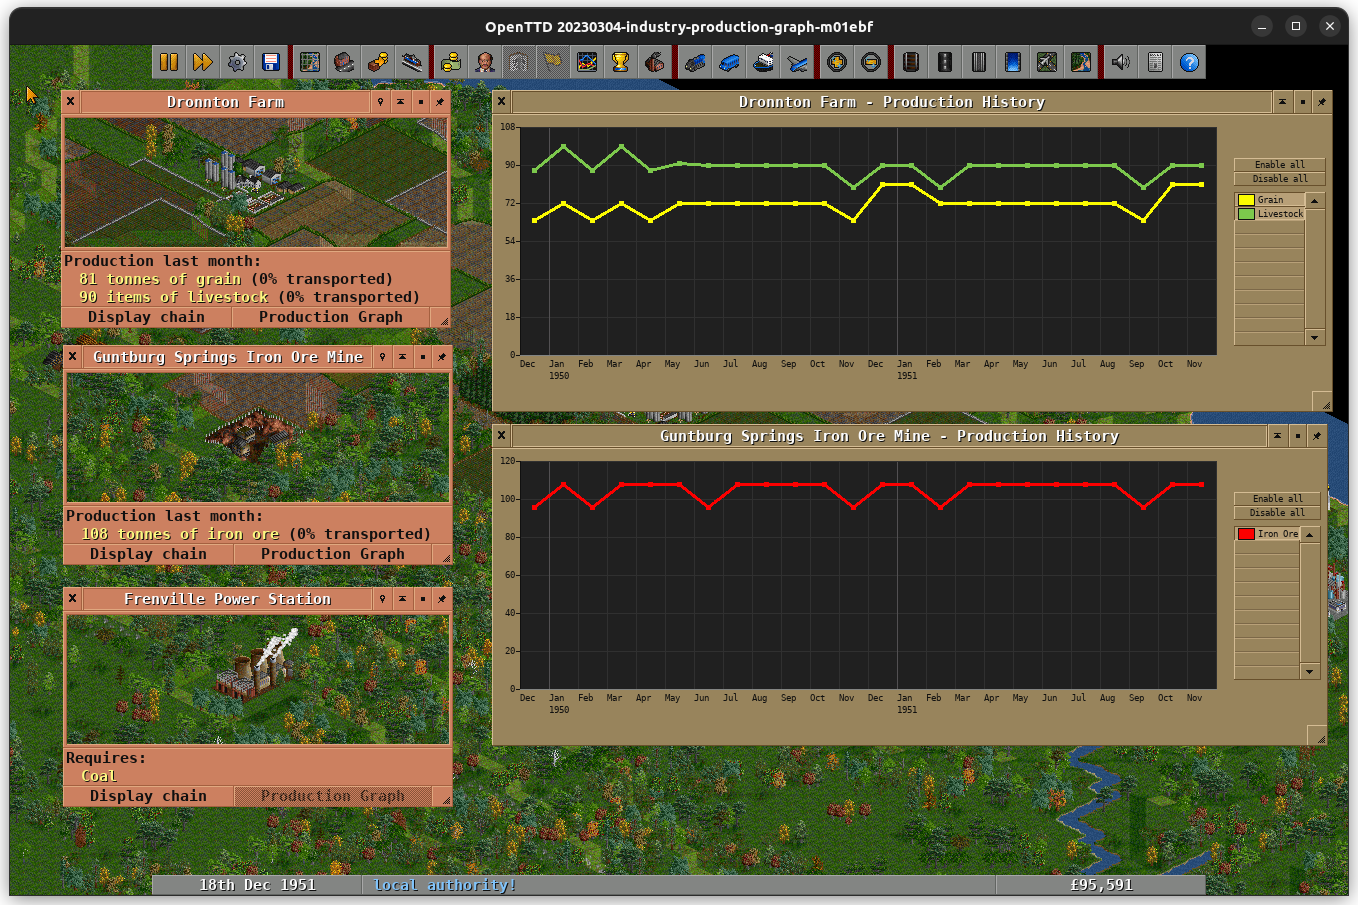Open the game options settings

tap(237, 61)
